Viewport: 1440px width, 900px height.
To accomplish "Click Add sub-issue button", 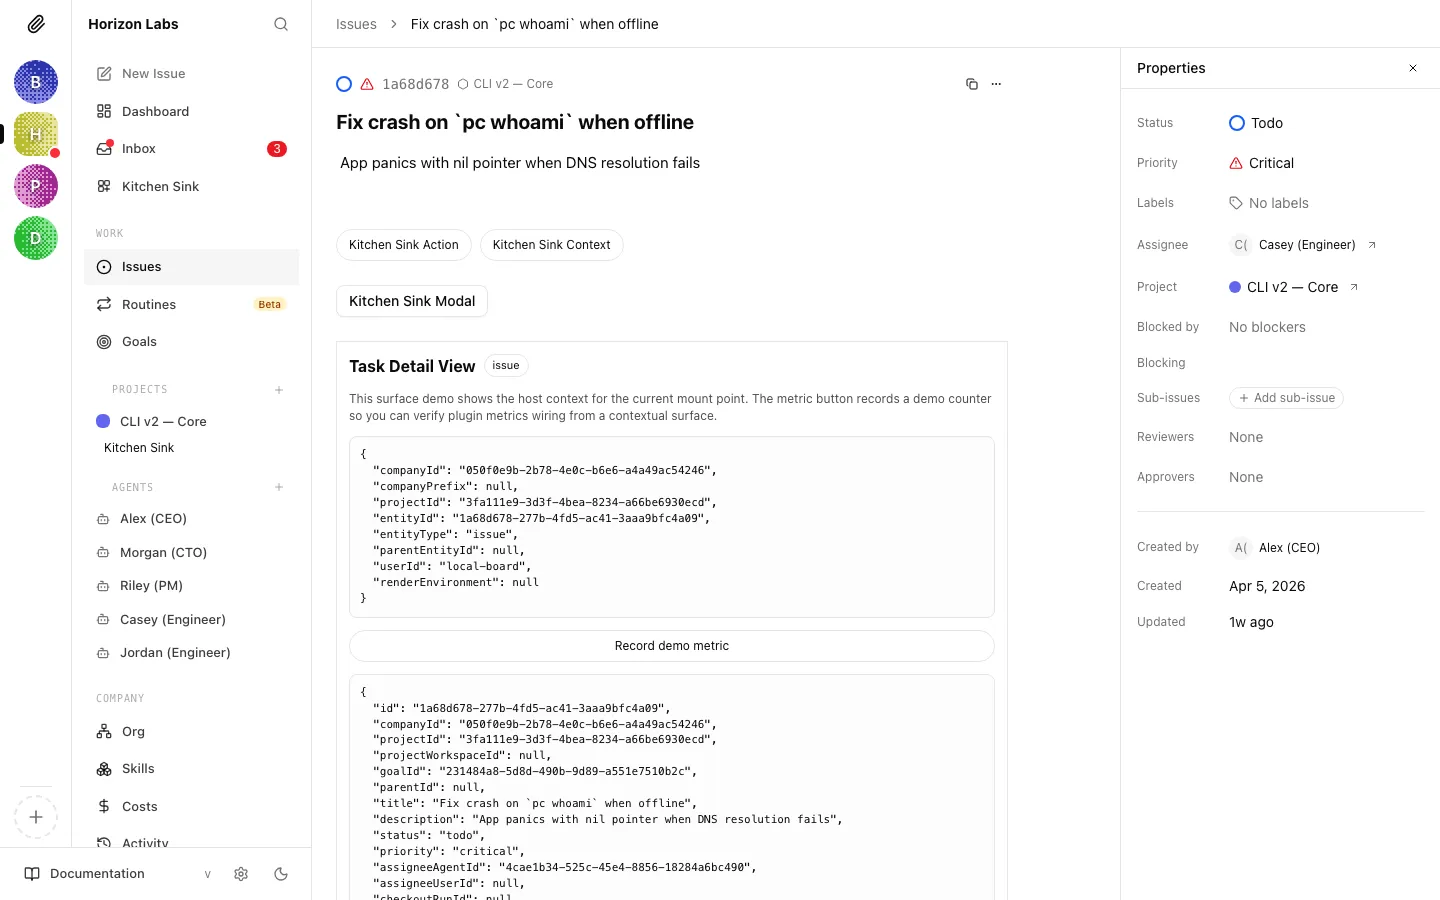I will pos(1286,398).
